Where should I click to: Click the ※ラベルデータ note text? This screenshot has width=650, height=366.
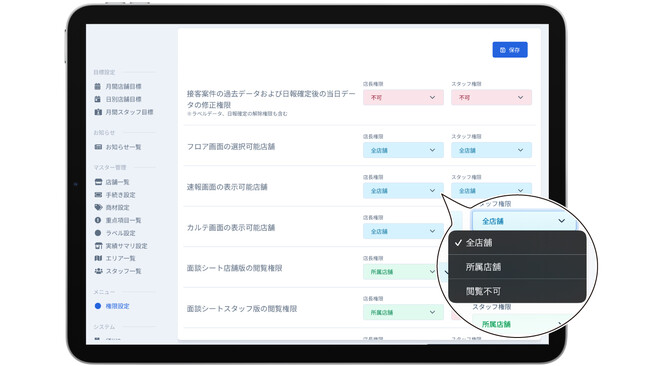(237, 114)
